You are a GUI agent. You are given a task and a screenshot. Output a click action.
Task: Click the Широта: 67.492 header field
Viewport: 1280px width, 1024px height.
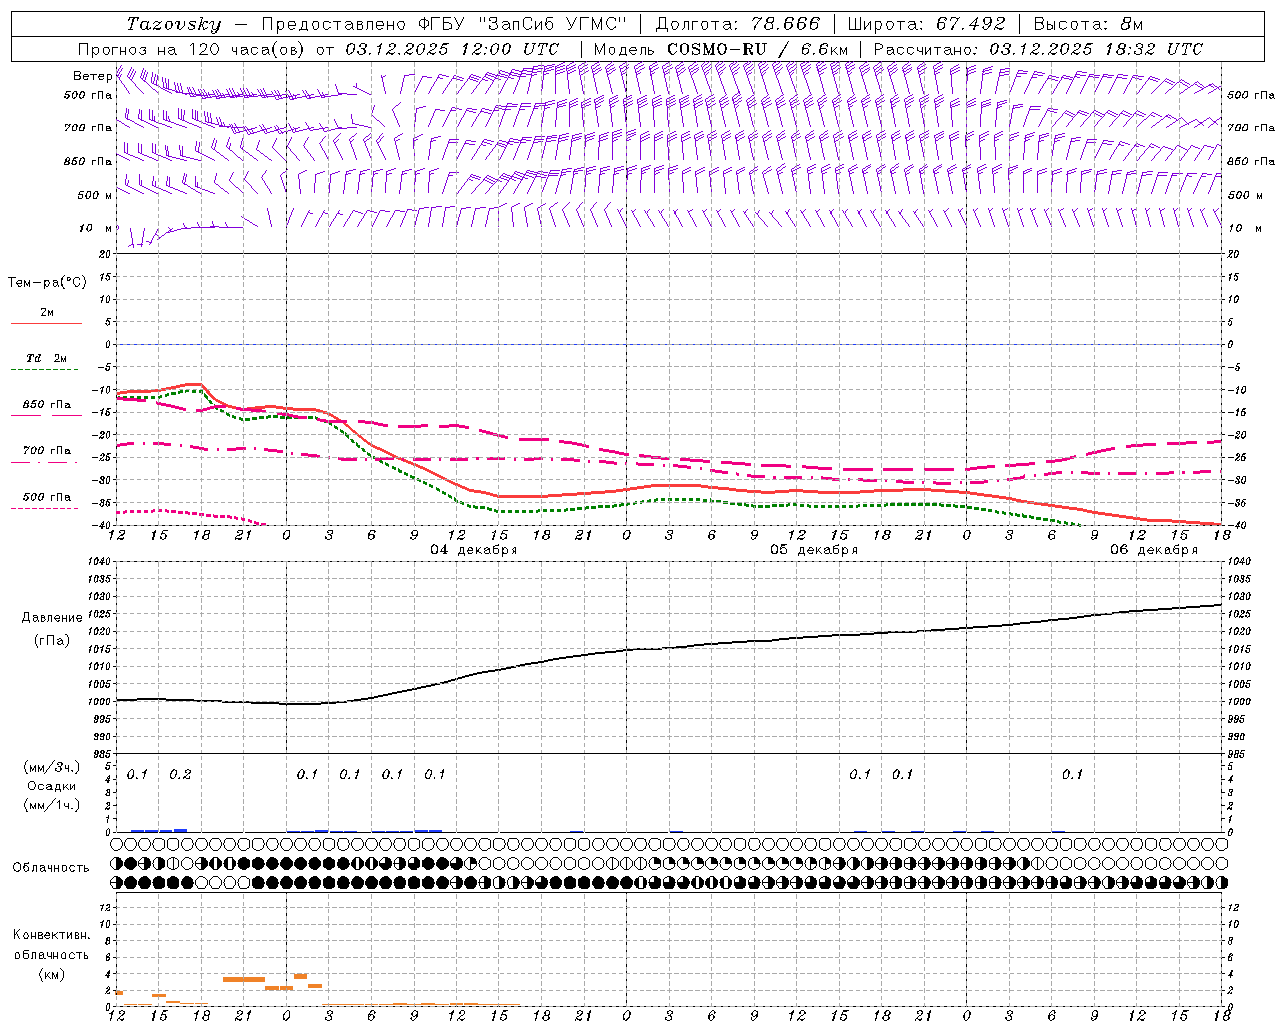pyautogui.click(x=926, y=24)
